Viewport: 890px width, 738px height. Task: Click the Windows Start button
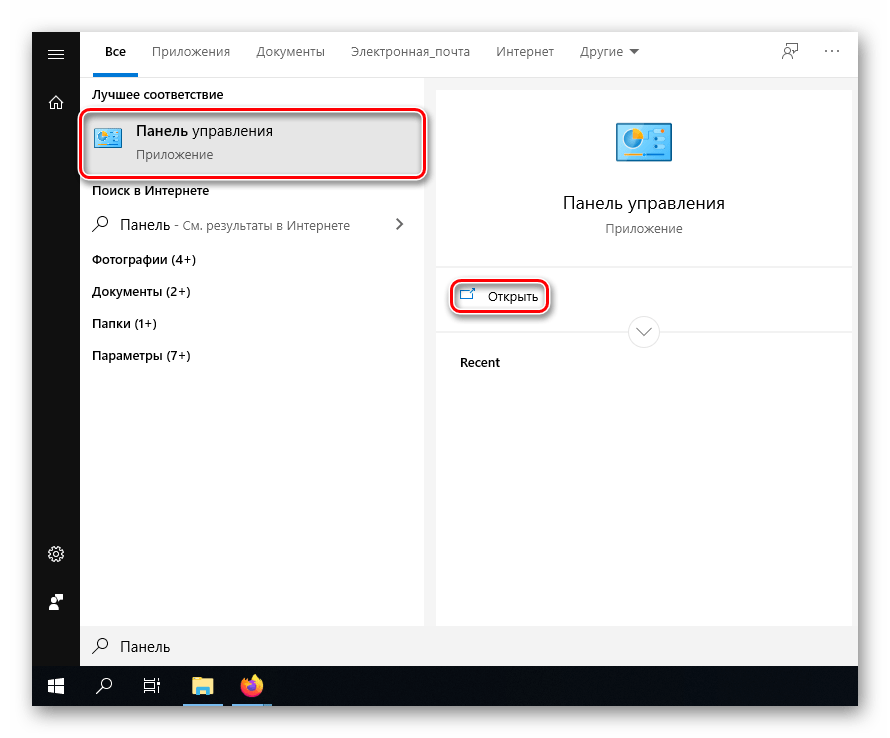(56, 686)
